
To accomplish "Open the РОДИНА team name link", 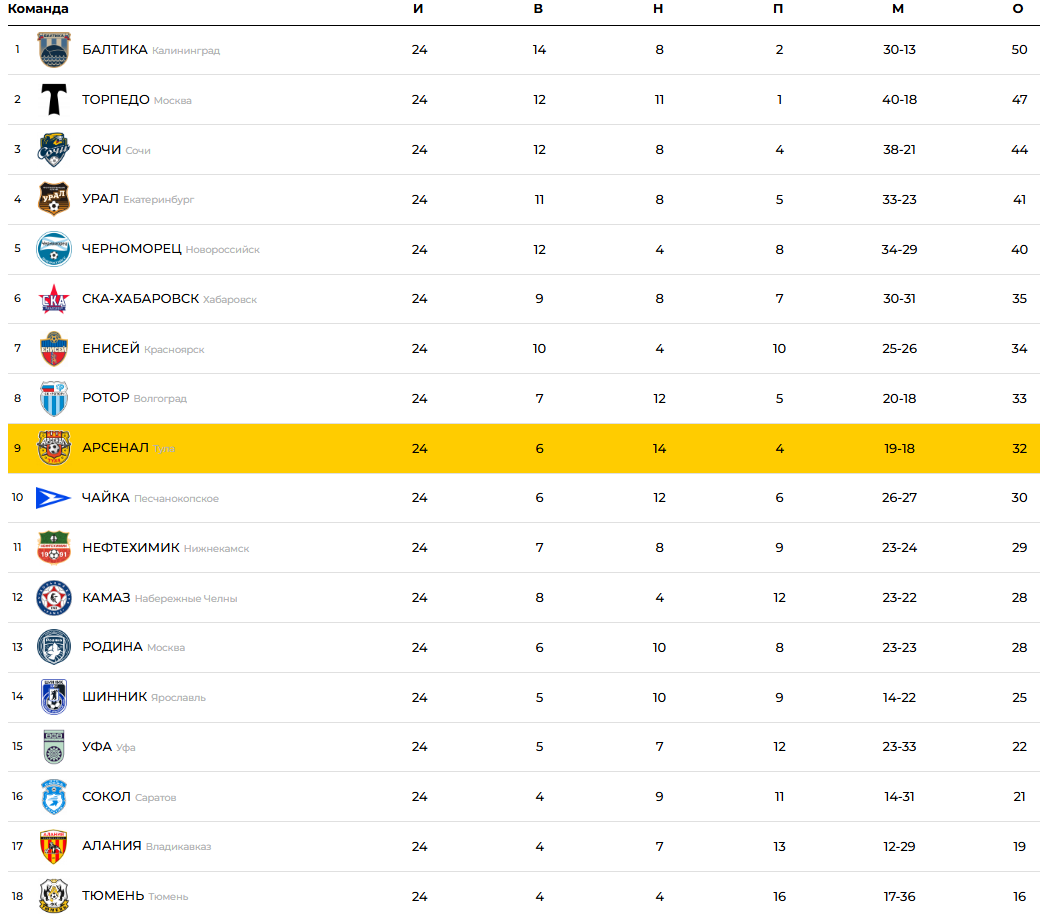I will [112, 647].
